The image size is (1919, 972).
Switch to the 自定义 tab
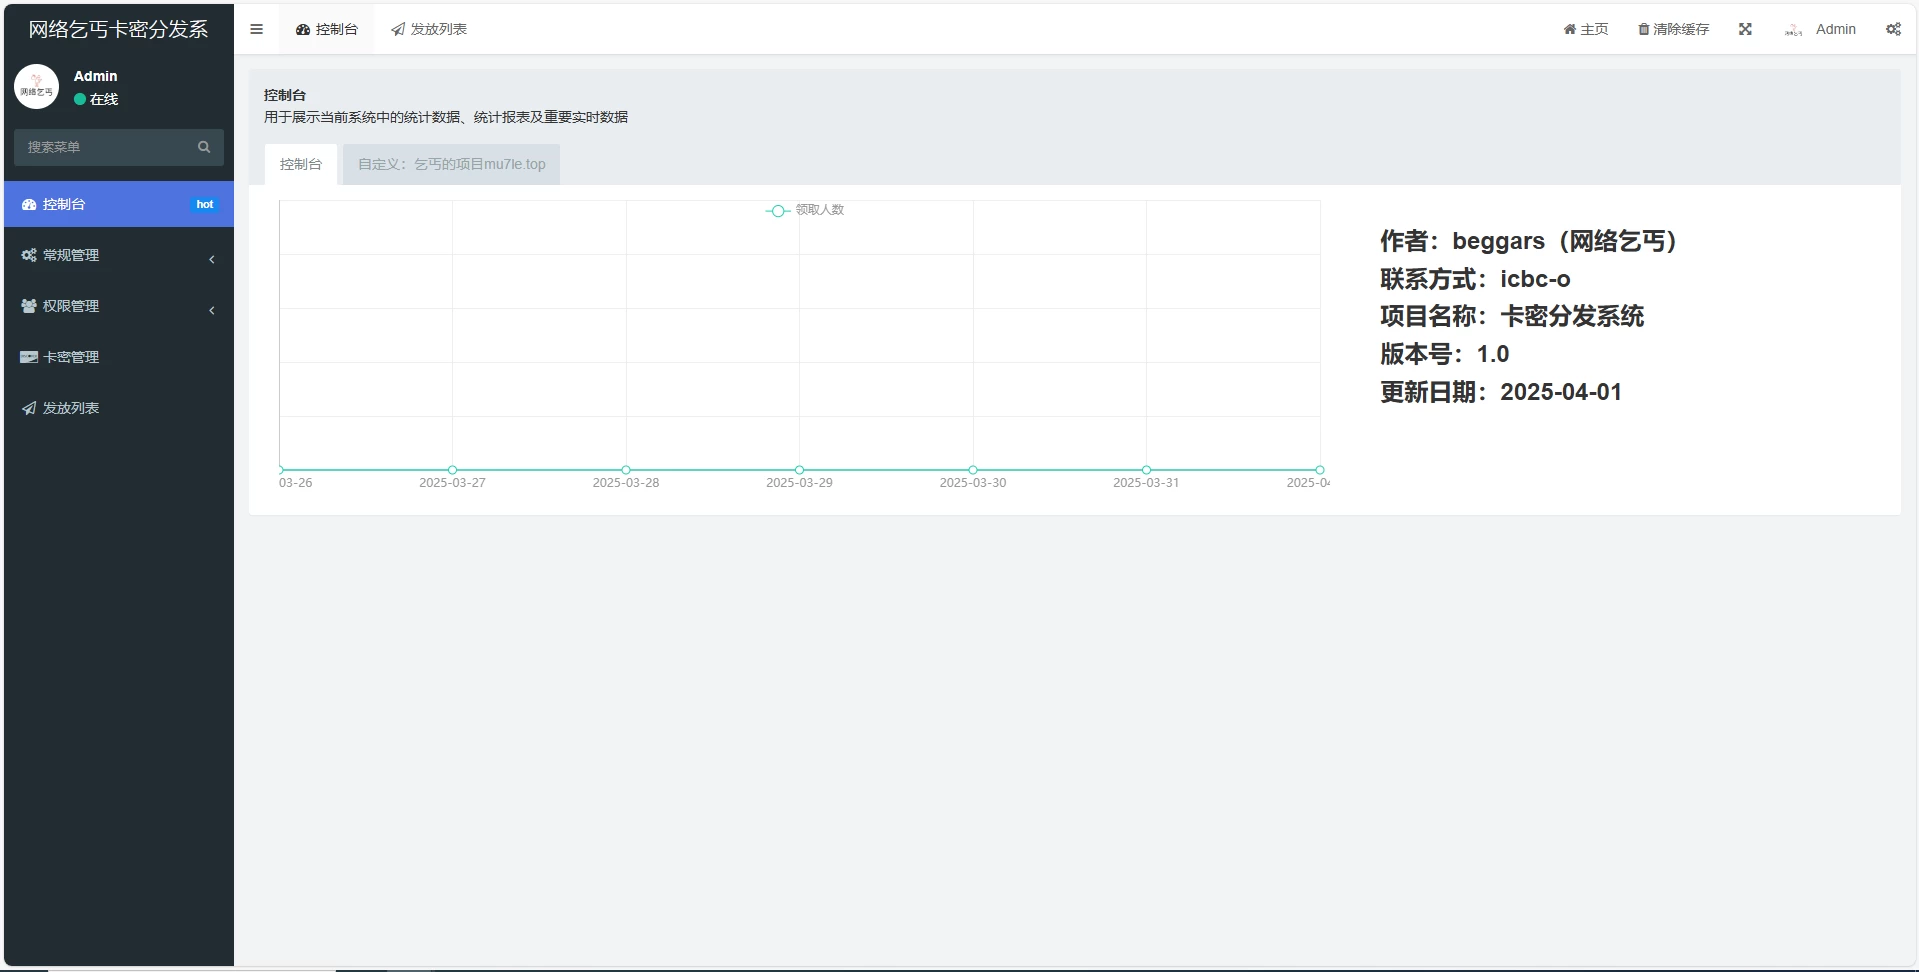coord(451,164)
